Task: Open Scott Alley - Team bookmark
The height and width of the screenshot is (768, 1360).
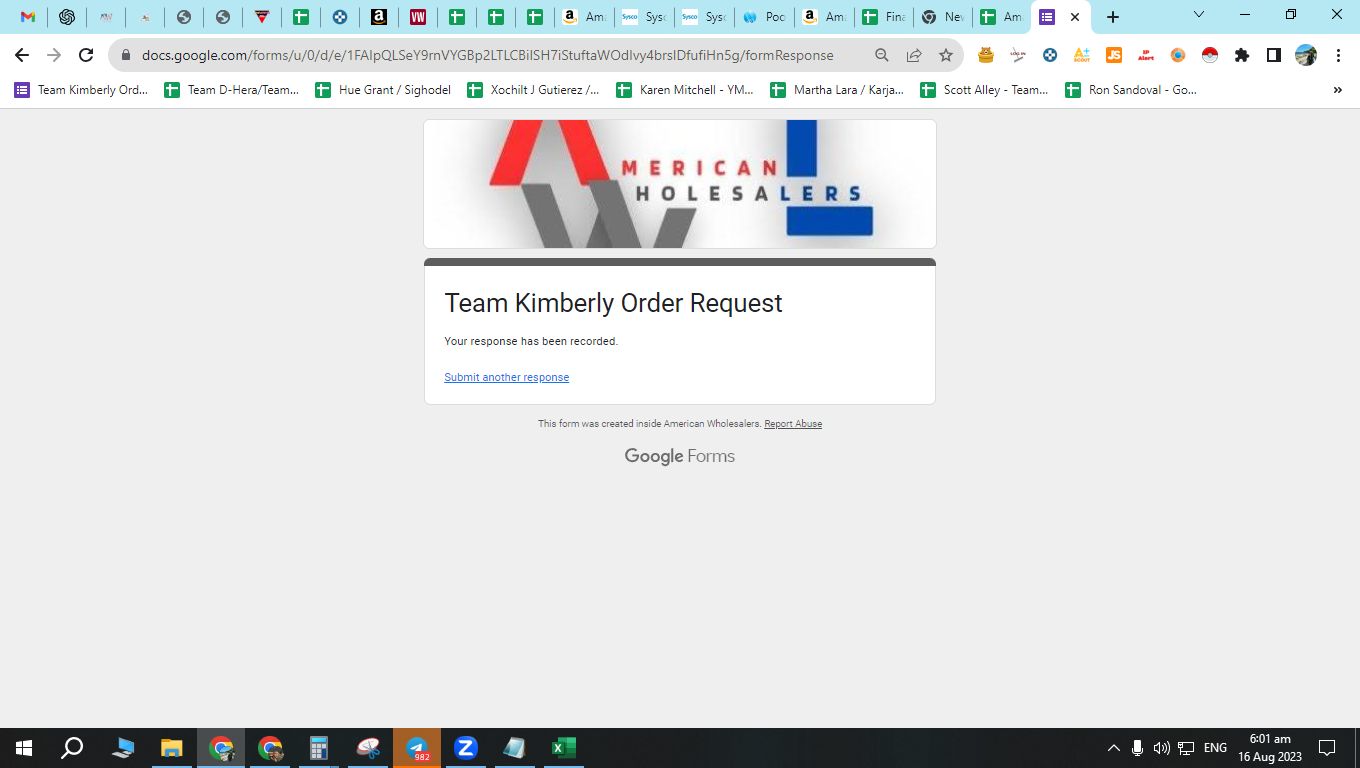Action: point(985,90)
